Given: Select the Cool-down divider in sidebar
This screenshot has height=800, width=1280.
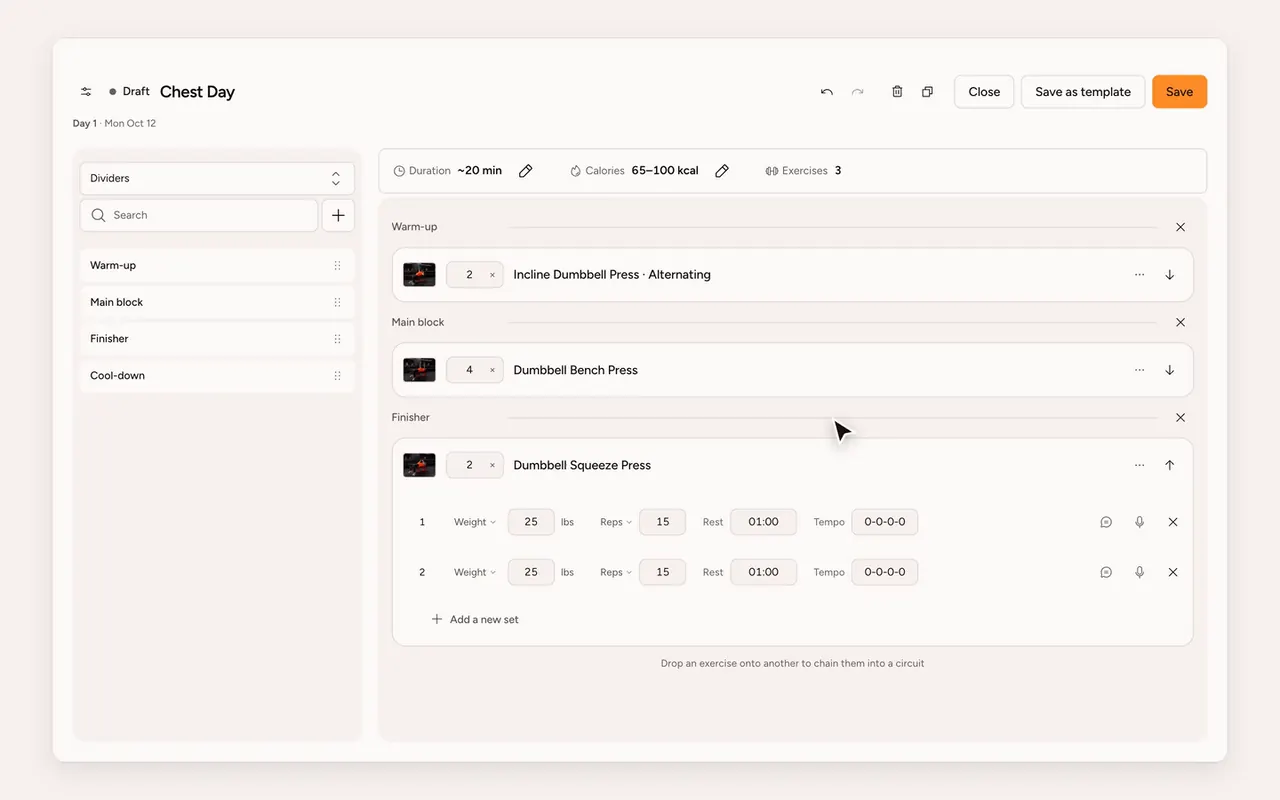Looking at the screenshot, I should click(217, 376).
